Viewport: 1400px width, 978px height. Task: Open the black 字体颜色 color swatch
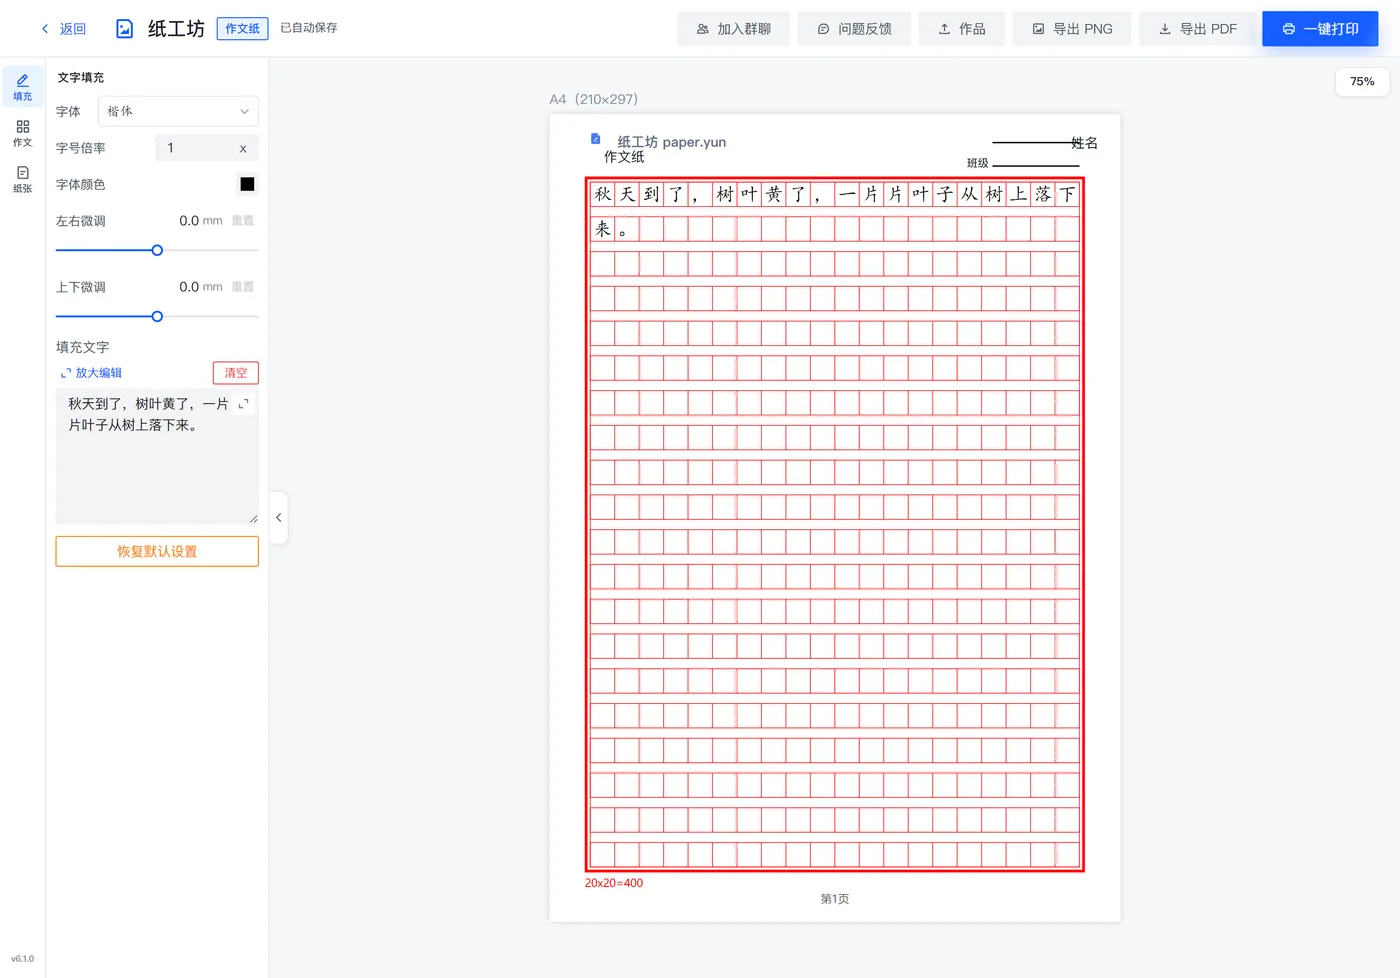pyautogui.click(x=247, y=184)
